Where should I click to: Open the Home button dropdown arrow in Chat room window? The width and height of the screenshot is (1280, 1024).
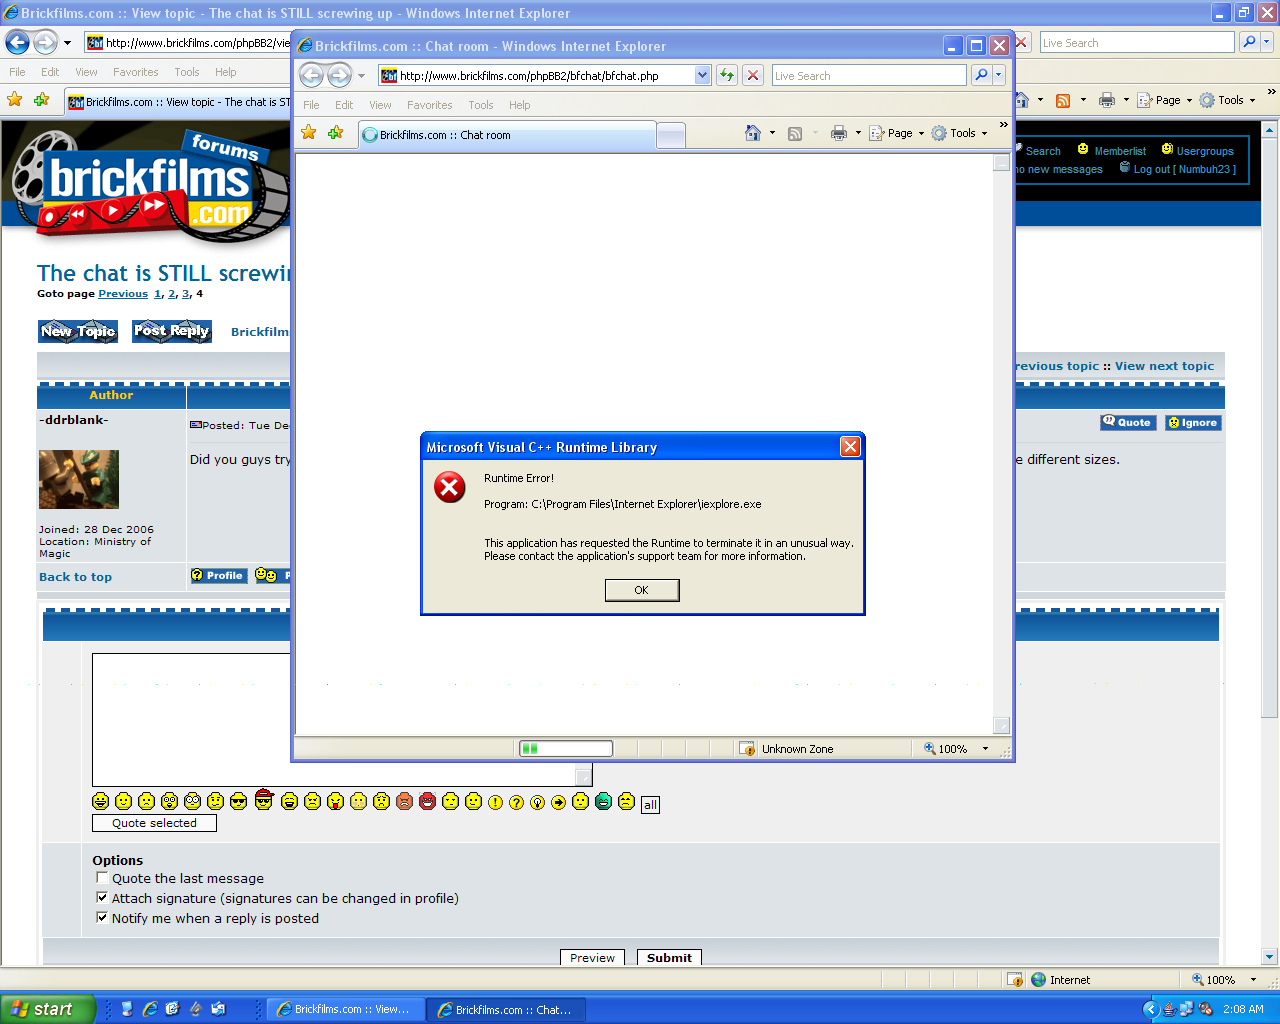772,133
